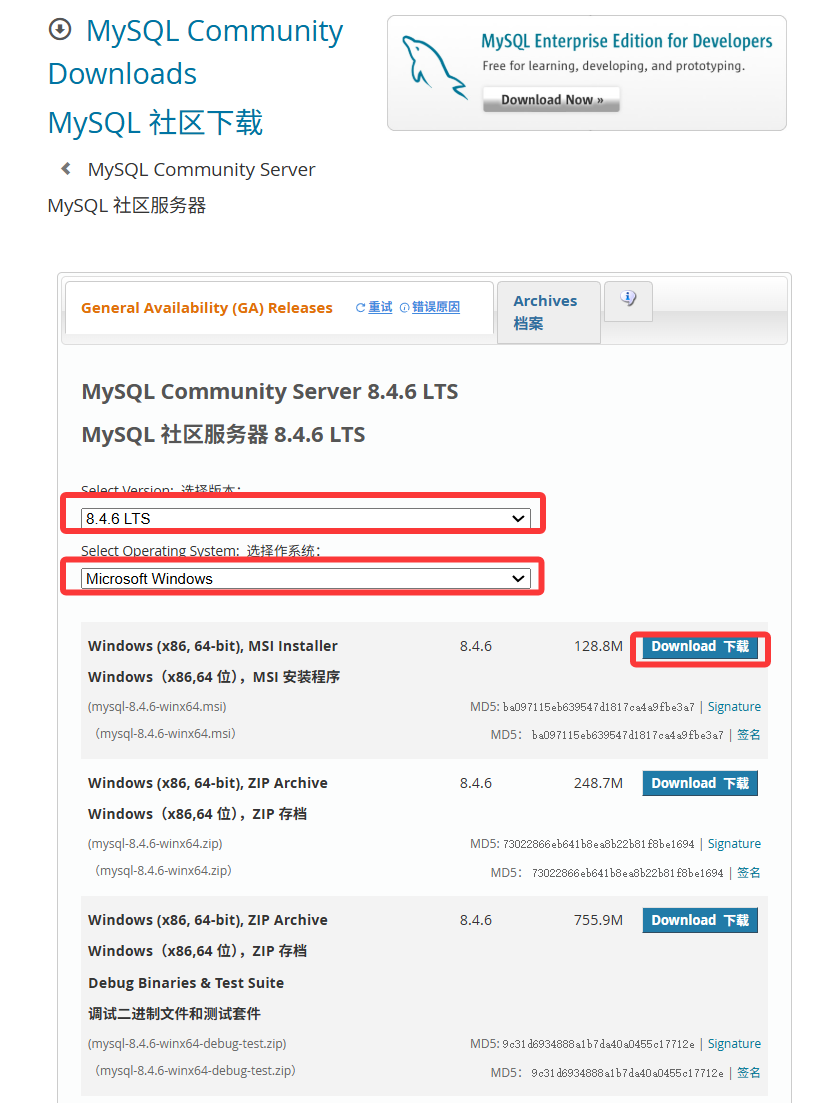Open the MySQL Community Server breadcrumb link
The height and width of the screenshot is (1103, 819).
point(201,170)
